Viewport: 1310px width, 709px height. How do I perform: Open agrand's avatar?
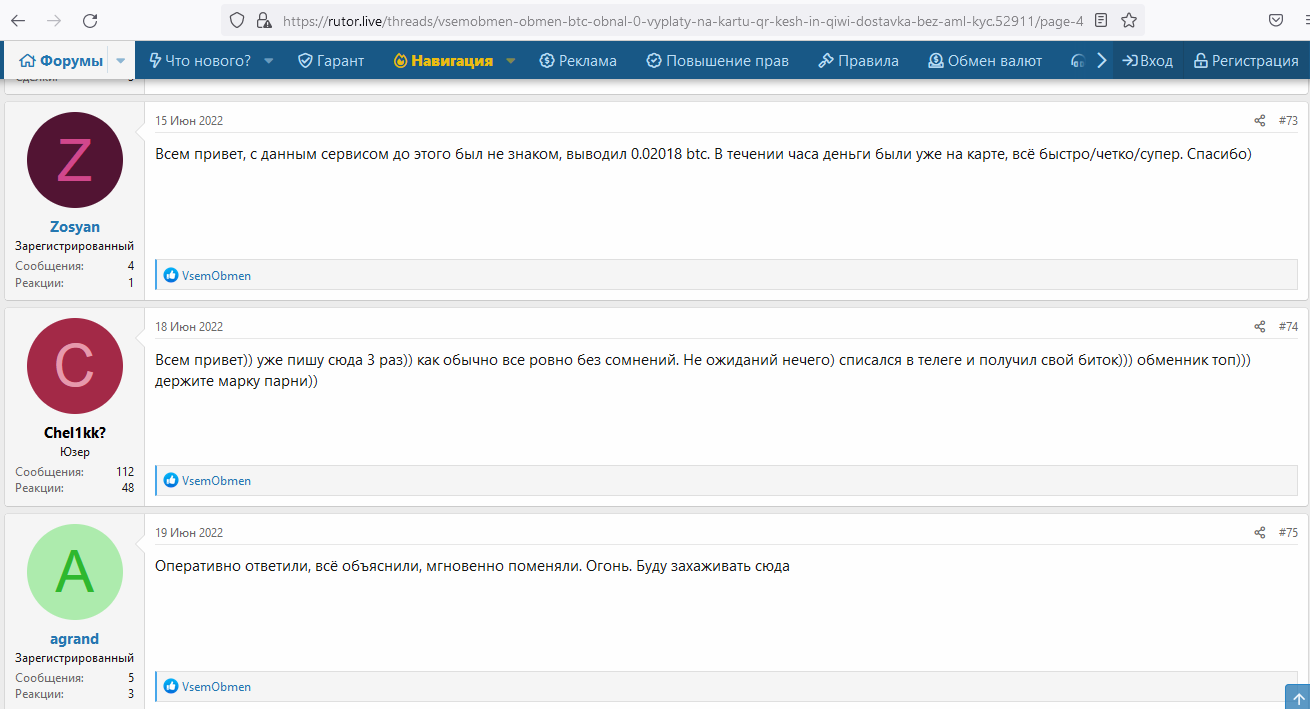coord(75,572)
